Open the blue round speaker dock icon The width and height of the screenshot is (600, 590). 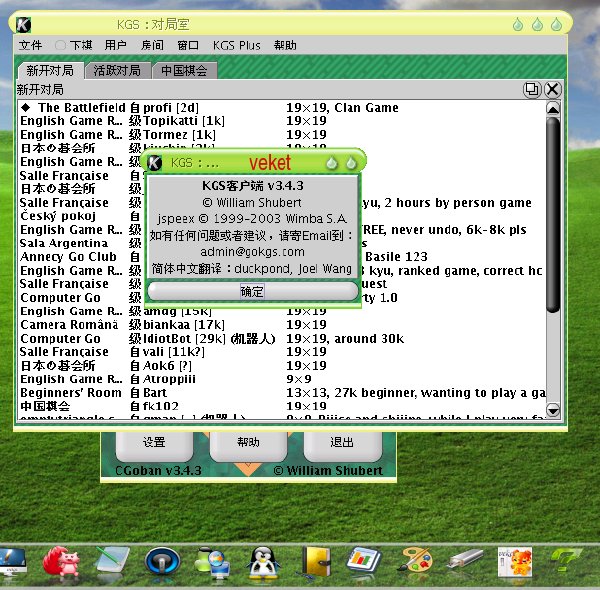tap(162, 562)
